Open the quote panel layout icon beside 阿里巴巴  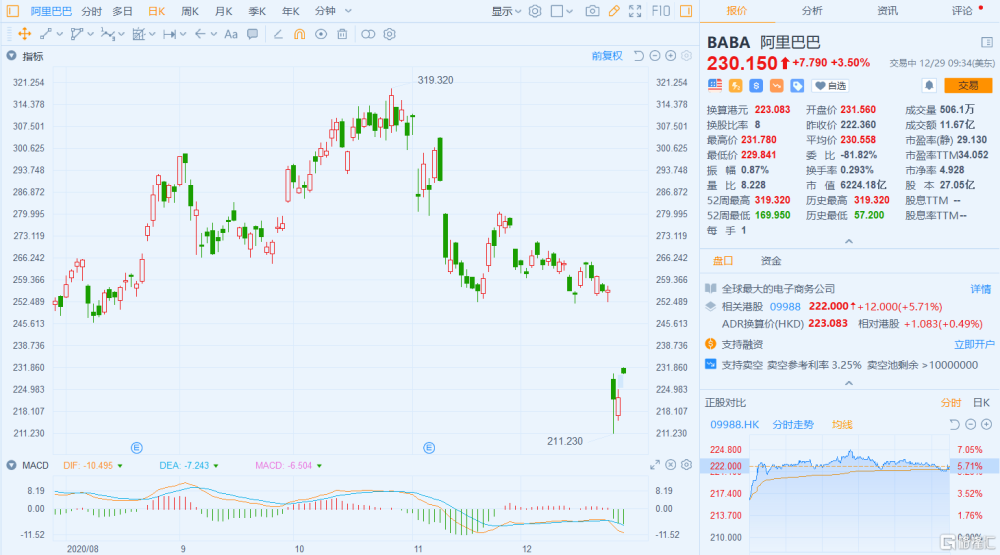tap(987, 43)
